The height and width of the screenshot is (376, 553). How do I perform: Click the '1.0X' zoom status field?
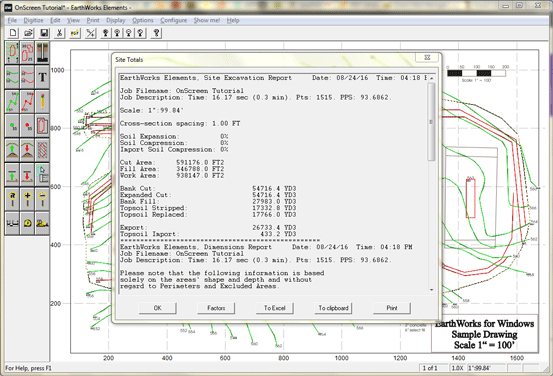[457, 368]
